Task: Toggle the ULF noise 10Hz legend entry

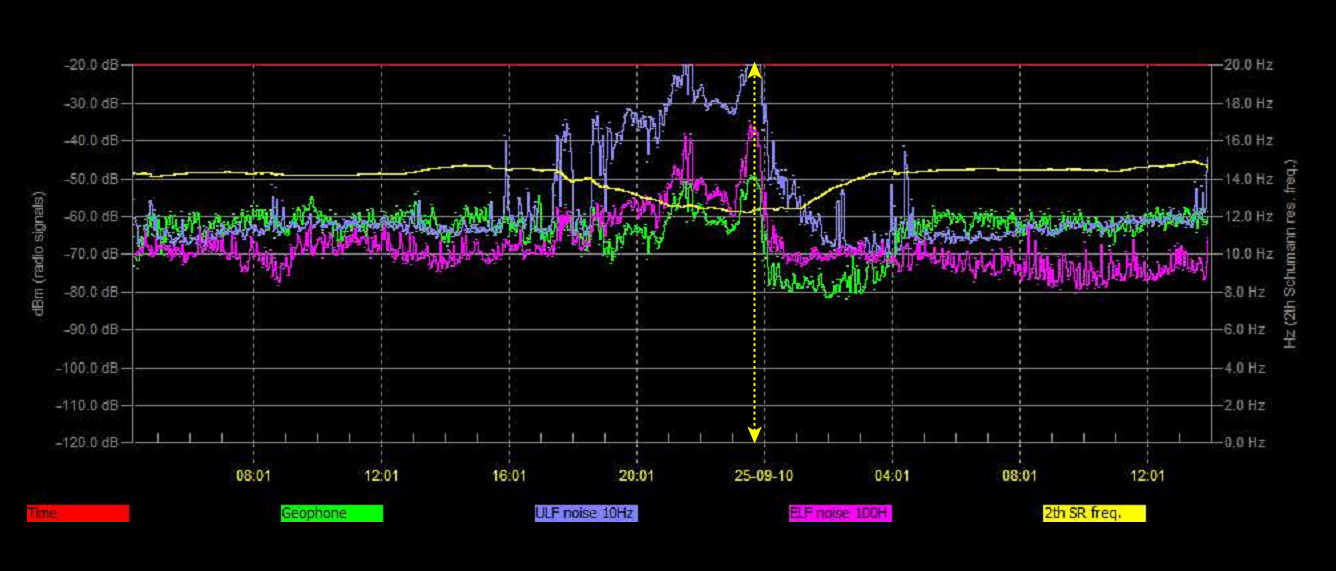Action: (586, 513)
